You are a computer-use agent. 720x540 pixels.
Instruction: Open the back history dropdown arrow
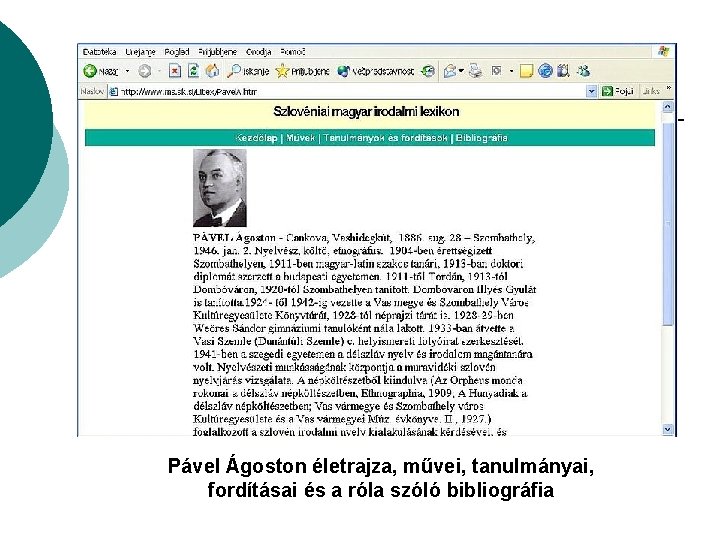[x=128, y=71]
